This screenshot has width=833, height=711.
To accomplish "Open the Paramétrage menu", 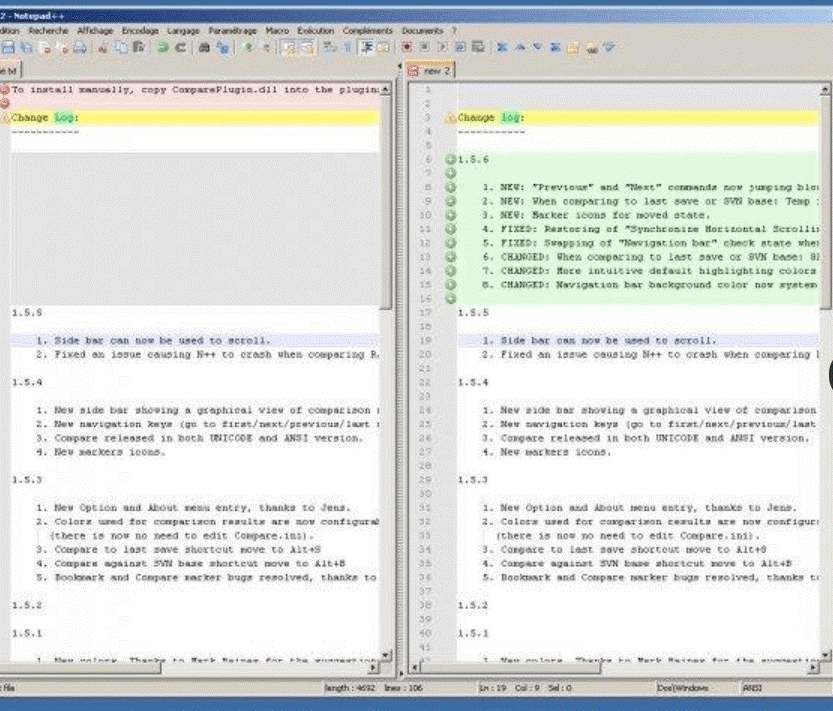I will pyautogui.click(x=232, y=31).
